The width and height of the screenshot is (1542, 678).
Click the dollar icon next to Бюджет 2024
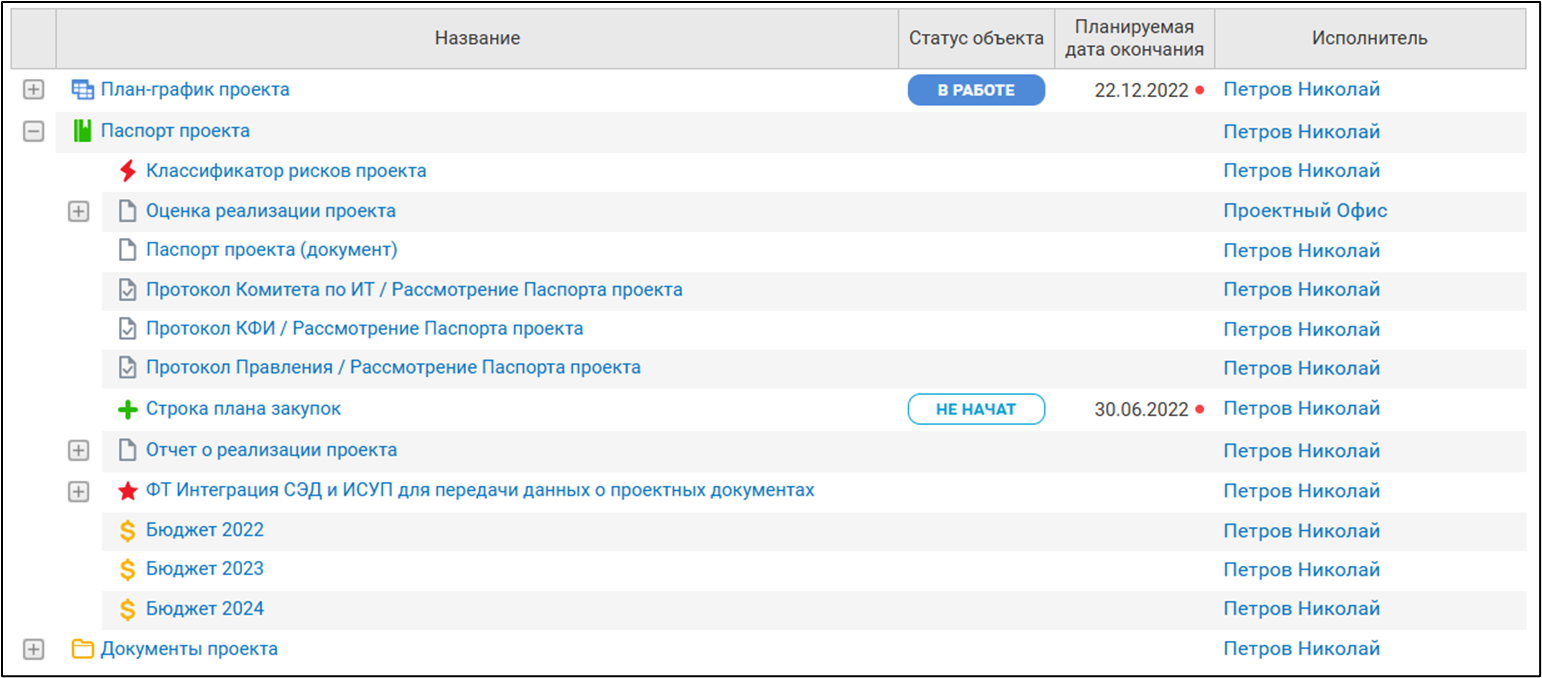click(x=127, y=609)
